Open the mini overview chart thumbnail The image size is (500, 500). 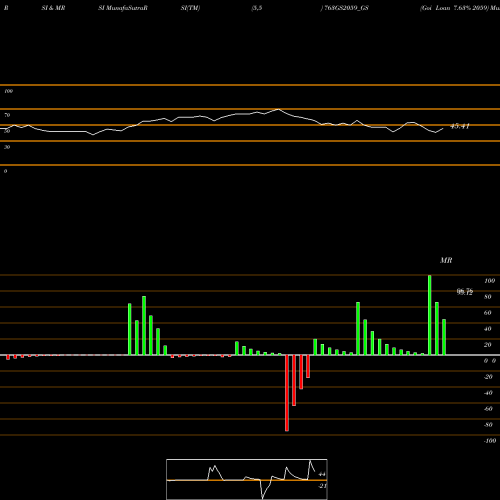pos(247,479)
